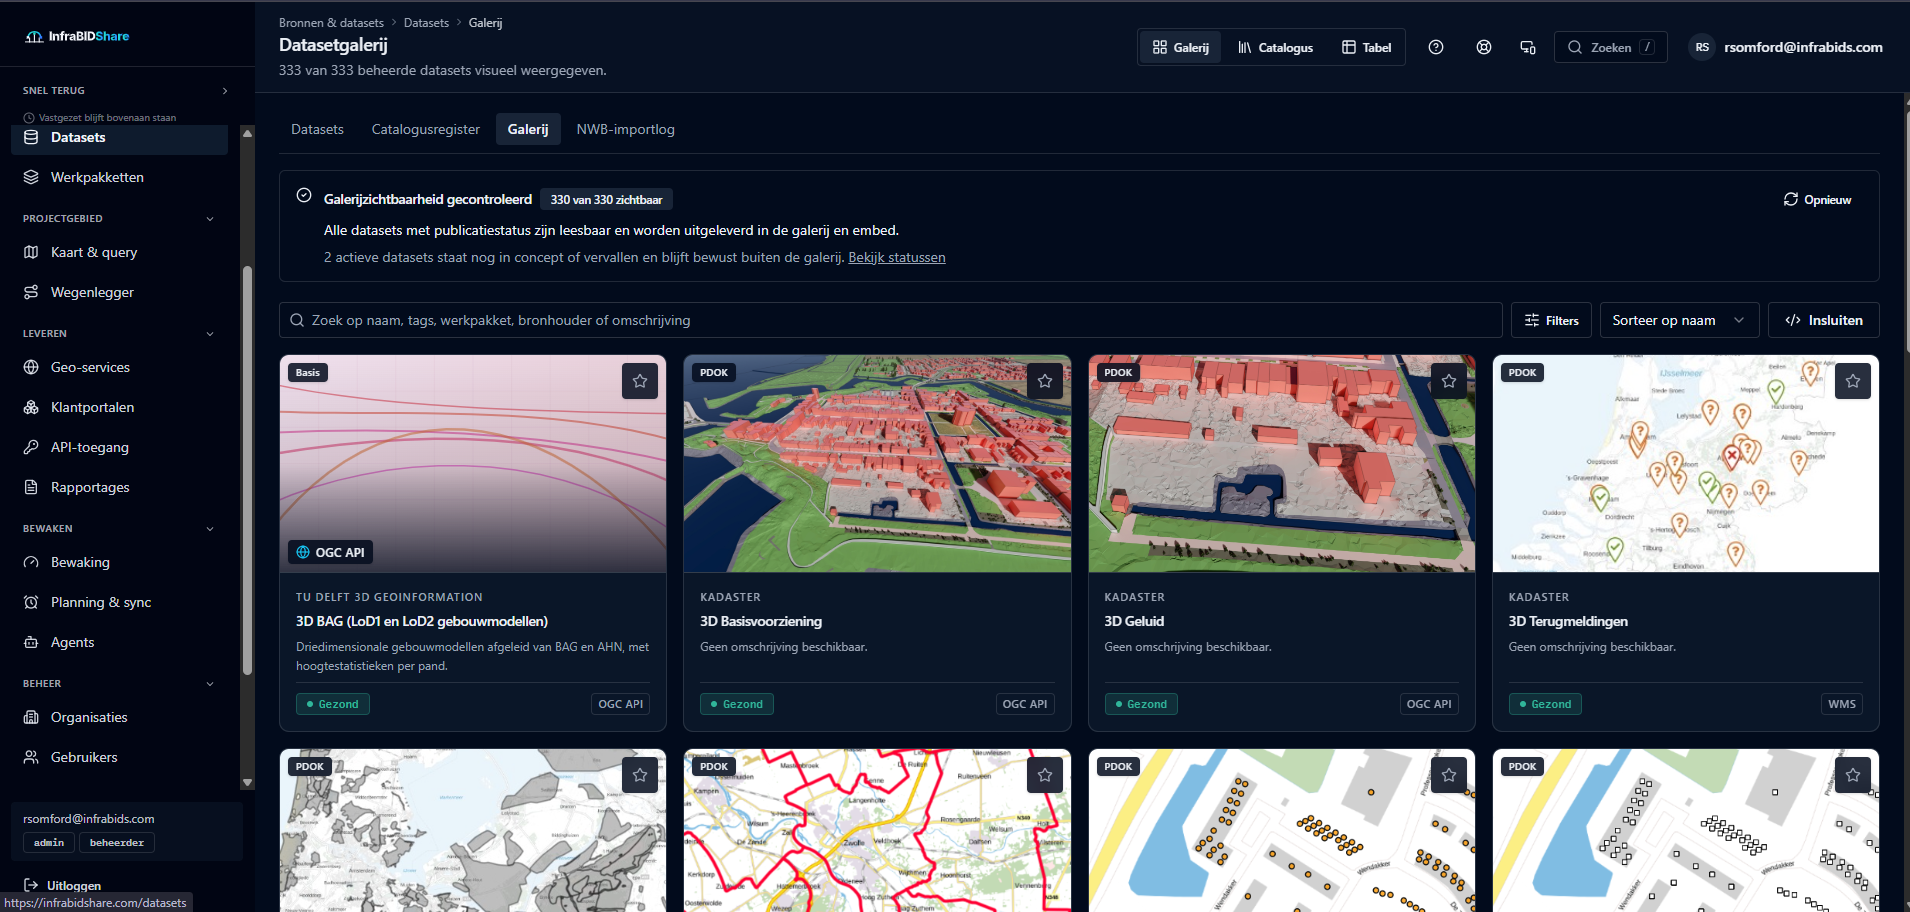Viewport: 1910px width, 912px height.
Task: Focus the dataset search field
Action: pyautogui.click(x=891, y=320)
